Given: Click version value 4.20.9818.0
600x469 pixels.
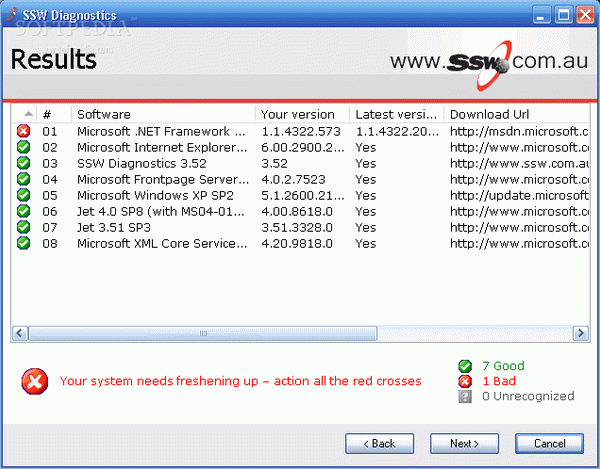Looking at the screenshot, I should [297, 243].
